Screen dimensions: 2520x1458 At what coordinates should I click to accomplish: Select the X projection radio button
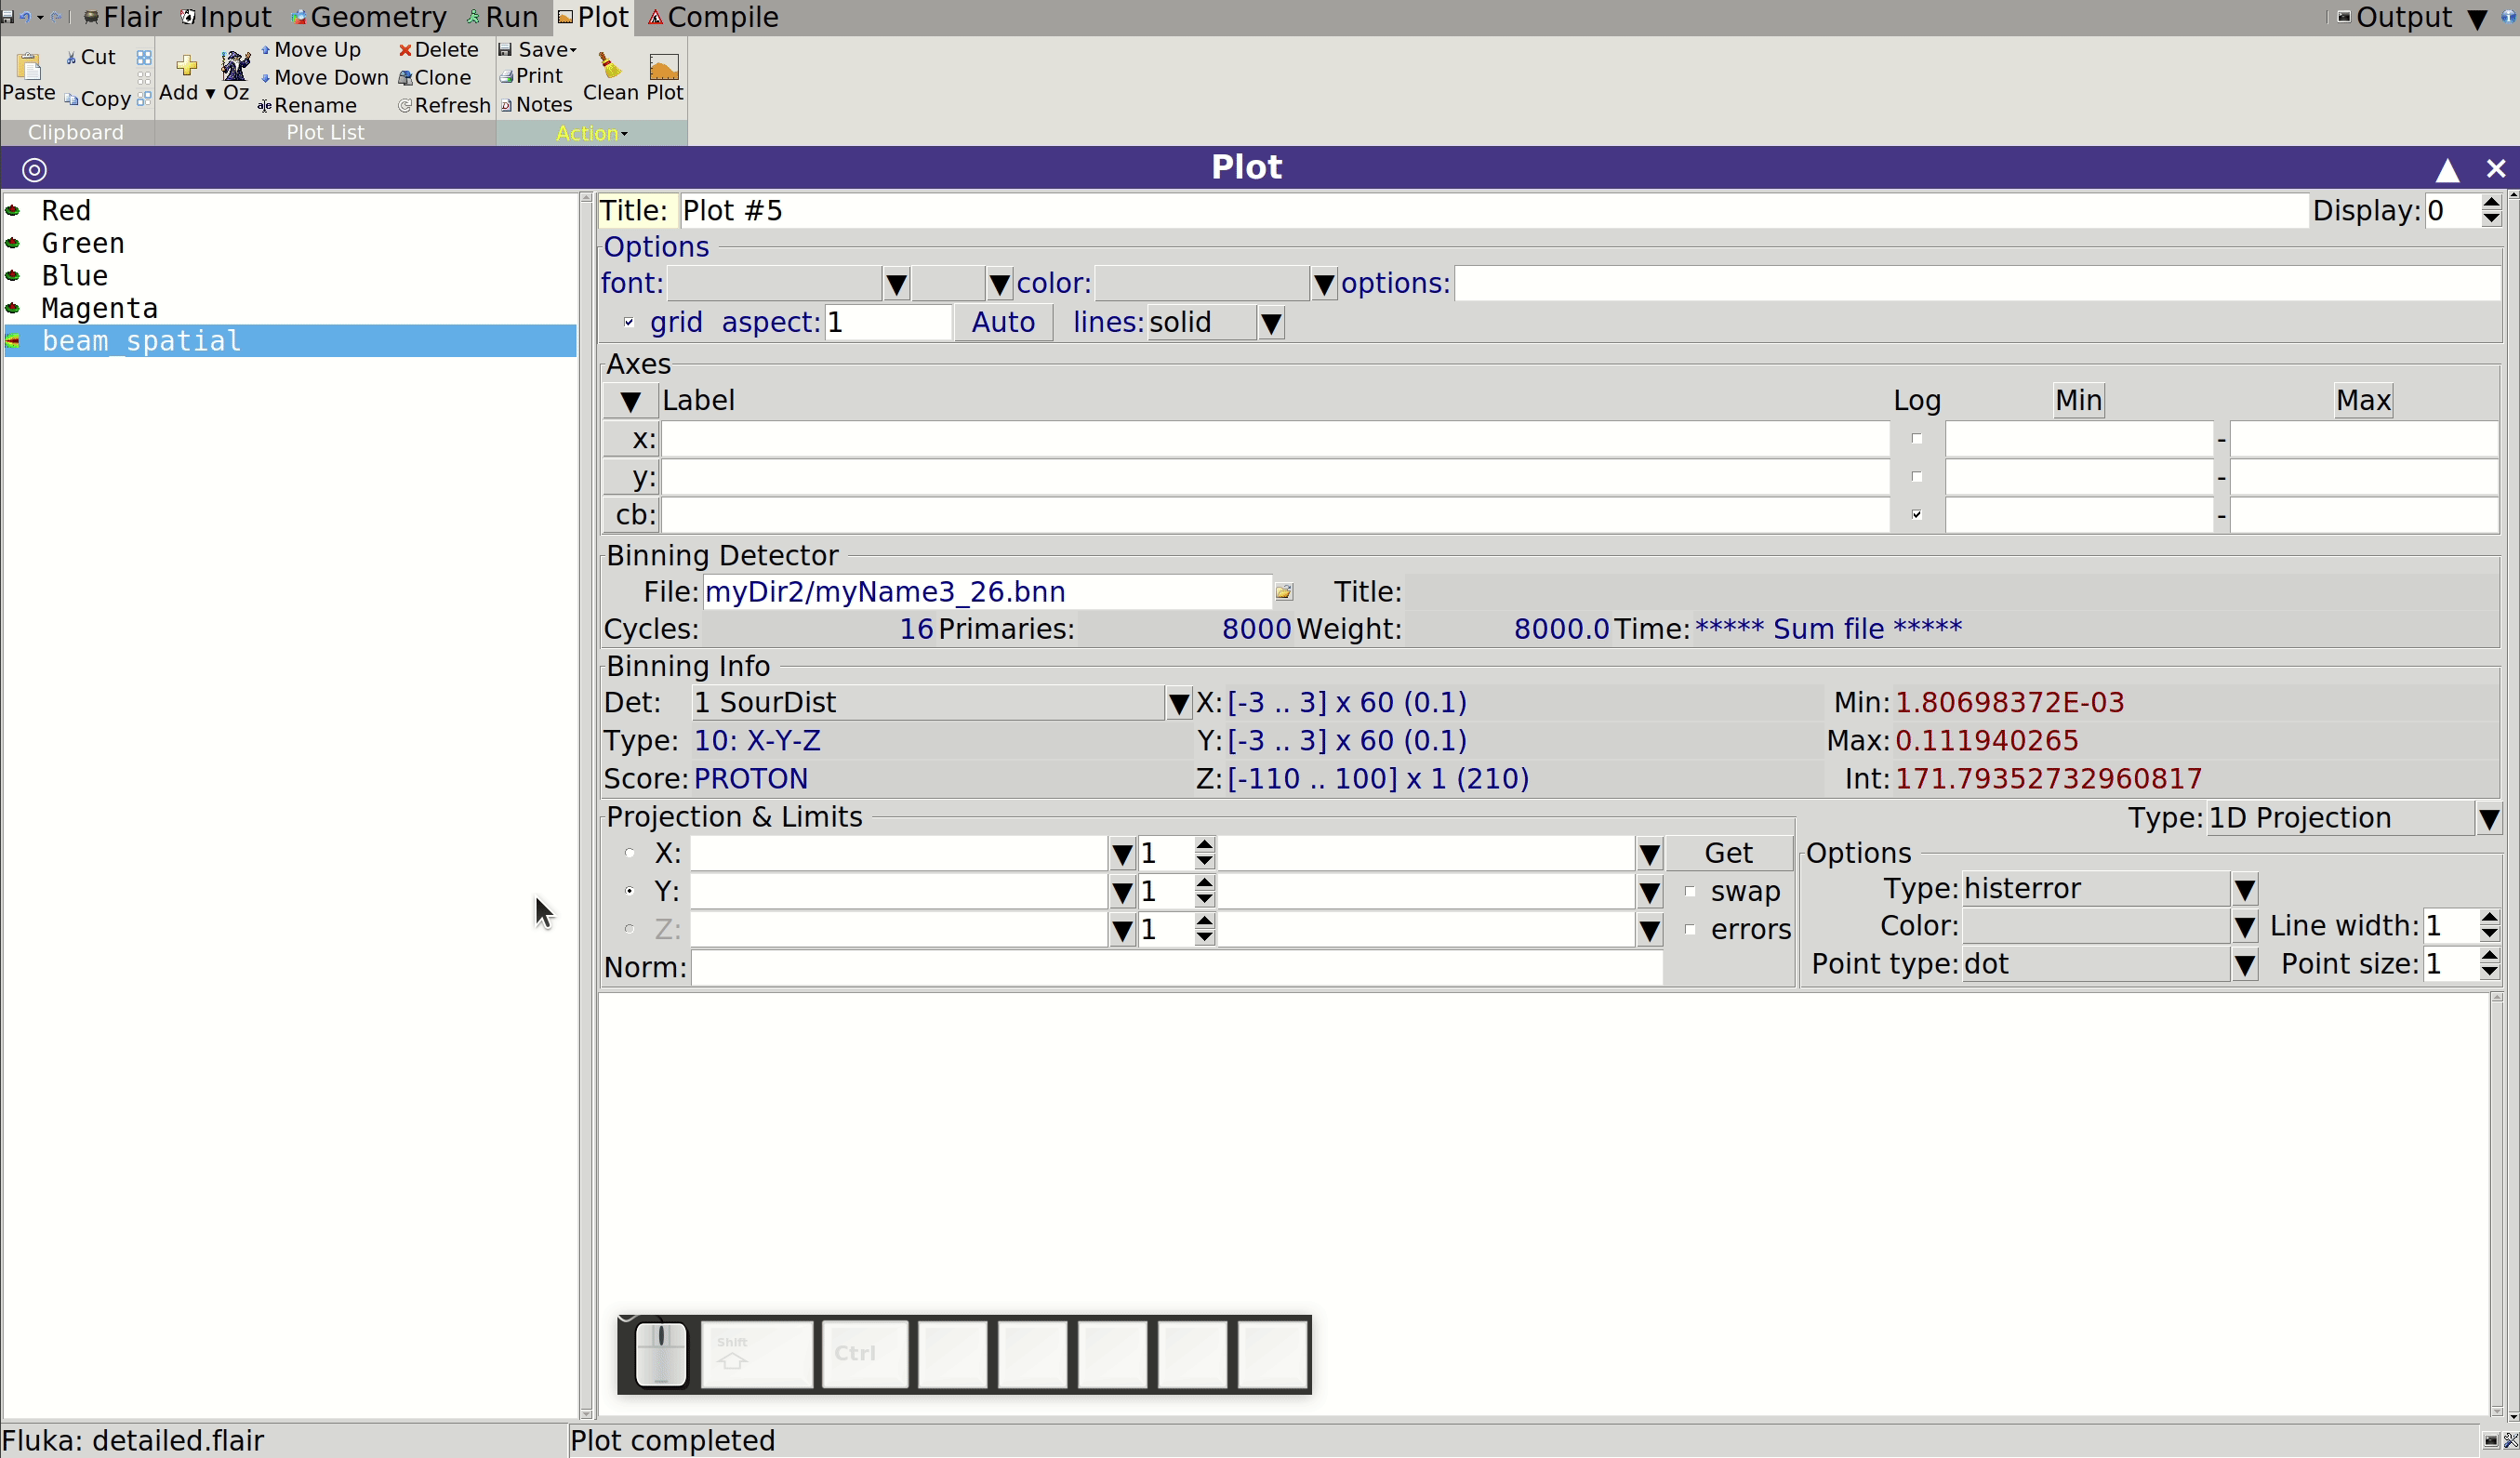(629, 853)
